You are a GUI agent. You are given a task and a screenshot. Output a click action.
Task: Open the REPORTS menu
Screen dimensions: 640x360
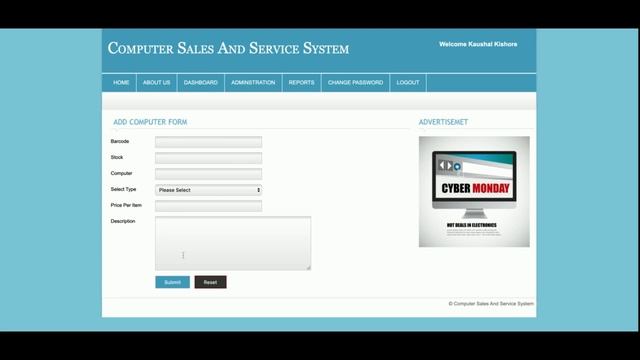301,82
